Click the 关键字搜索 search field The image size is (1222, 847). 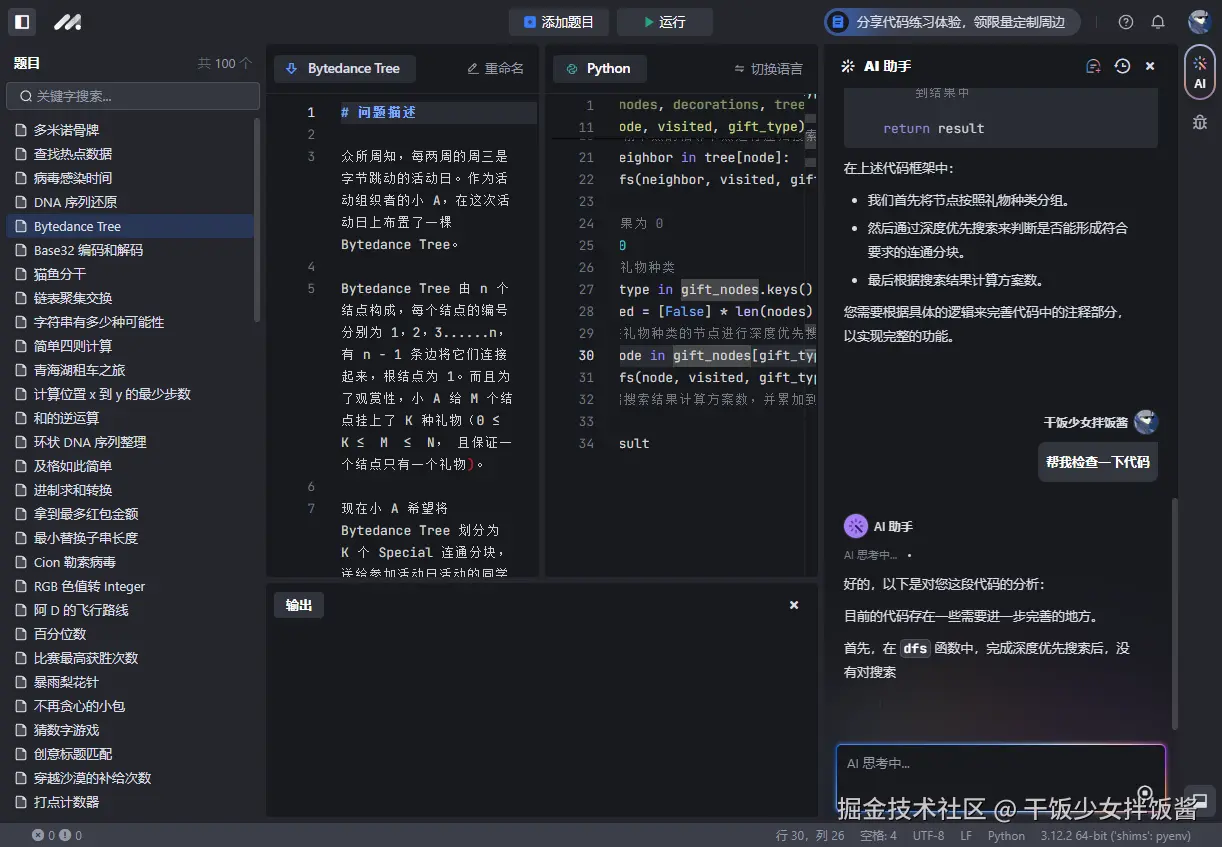click(x=133, y=97)
